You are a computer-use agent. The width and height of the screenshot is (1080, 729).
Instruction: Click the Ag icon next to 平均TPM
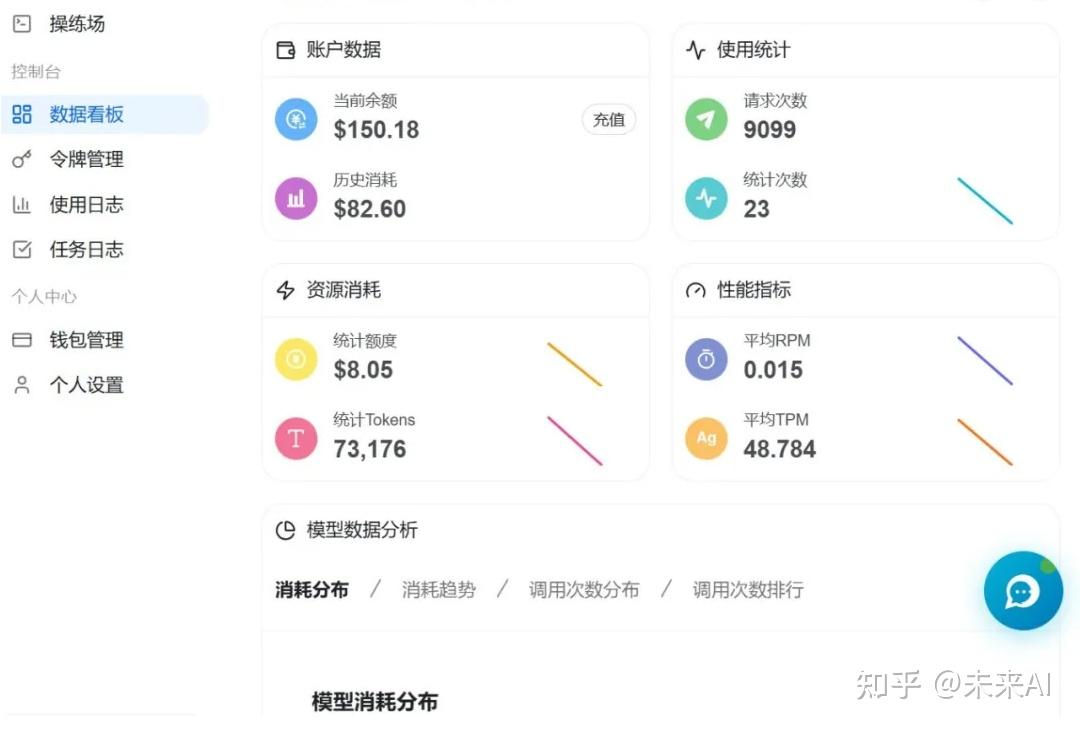(x=706, y=438)
